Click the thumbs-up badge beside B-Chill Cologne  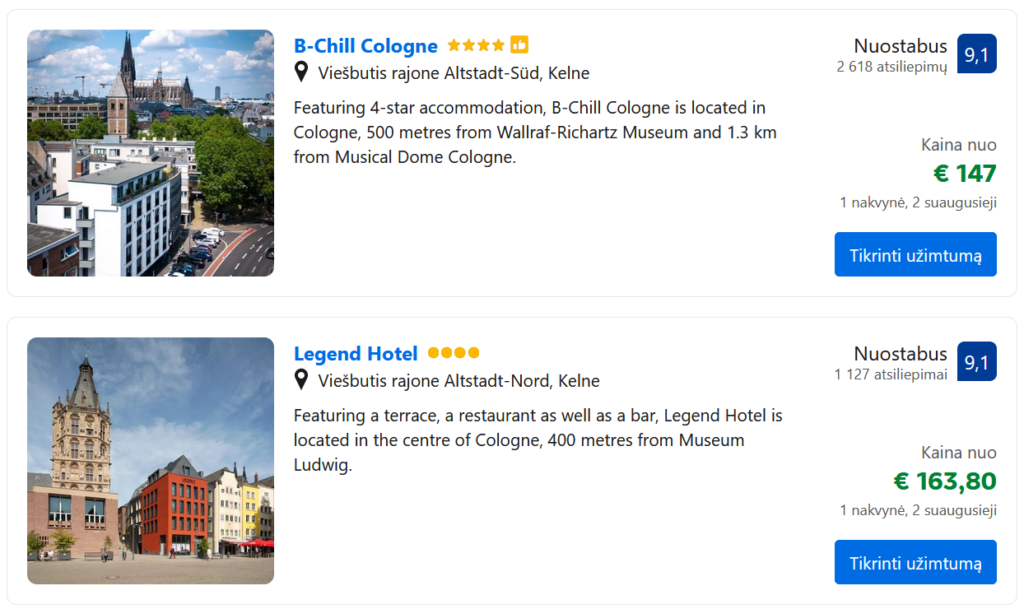(x=519, y=45)
